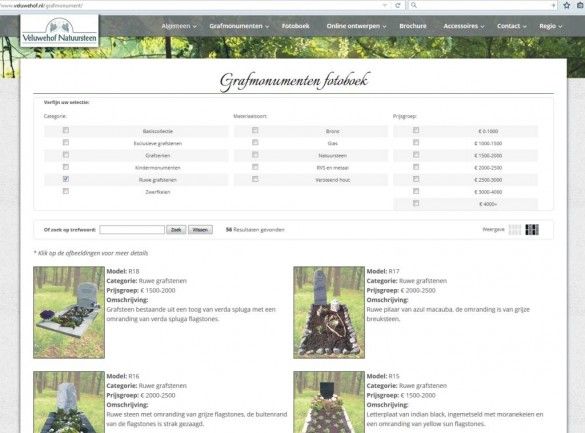Screen dimensions: 585x433
Task: Click the R17 'Ruwe pilaar van azul macauba' description
Action: (448, 314)
